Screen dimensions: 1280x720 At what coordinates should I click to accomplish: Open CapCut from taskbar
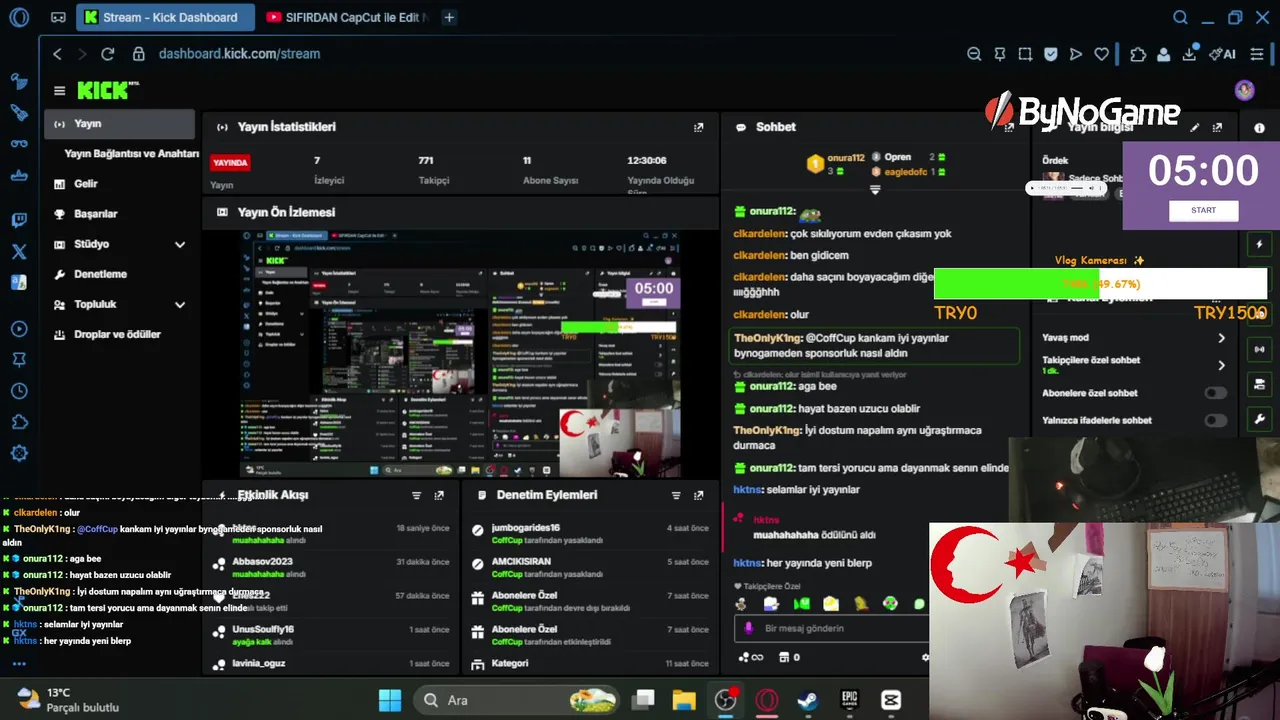(891, 700)
